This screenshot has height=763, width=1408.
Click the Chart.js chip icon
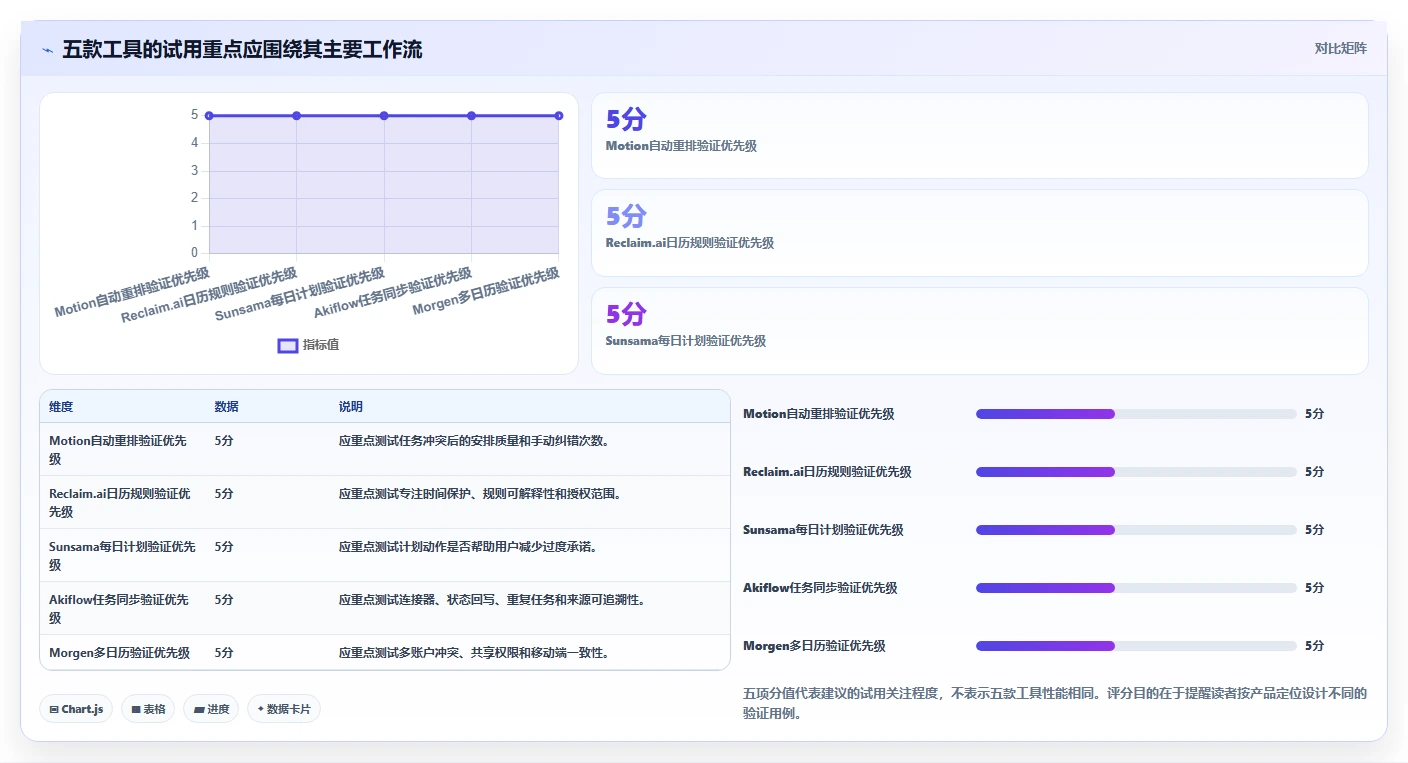pyautogui.click(x=54, y=709)
